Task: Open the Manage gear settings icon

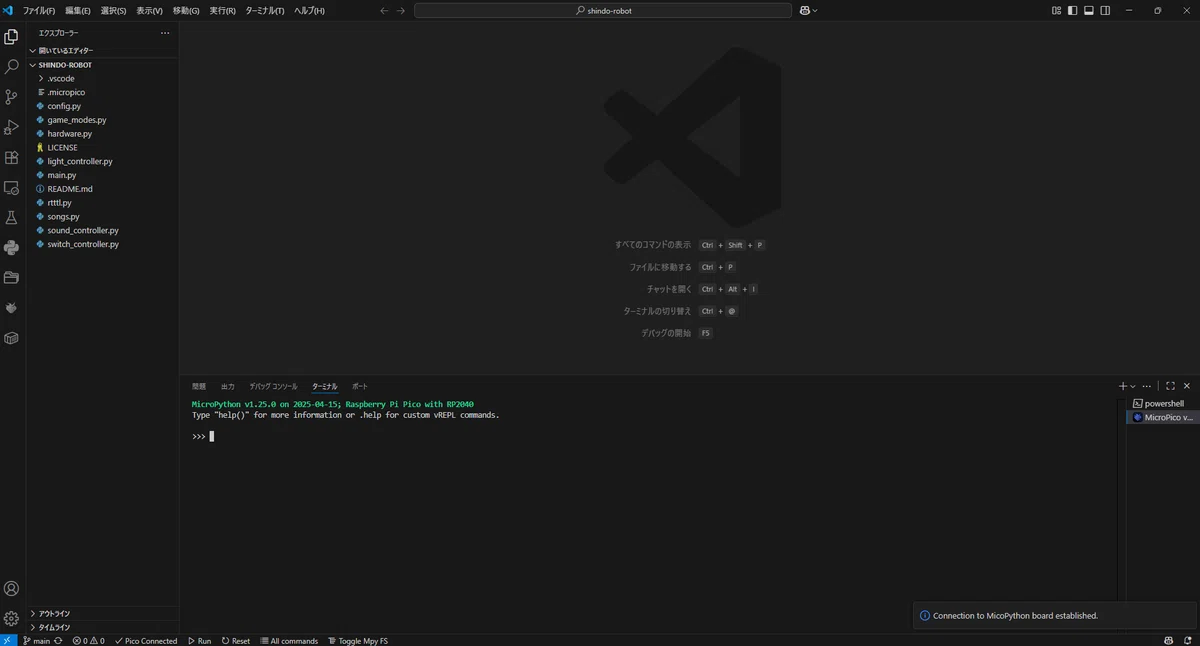Action: (x=11, y=619)
